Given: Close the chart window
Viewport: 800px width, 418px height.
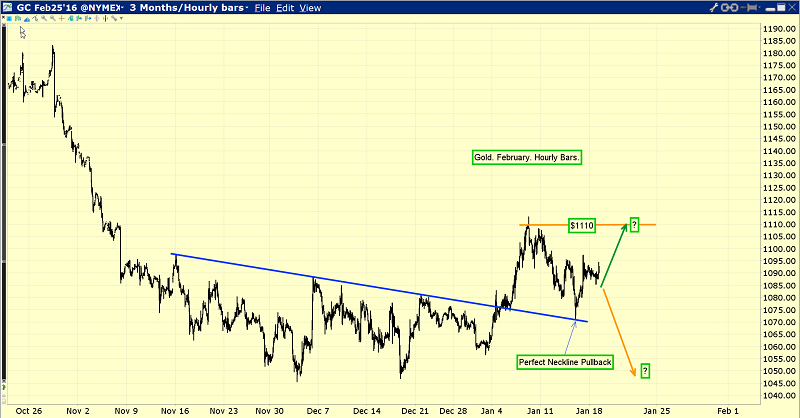Looking at the screenshot, I should [792, 7].
